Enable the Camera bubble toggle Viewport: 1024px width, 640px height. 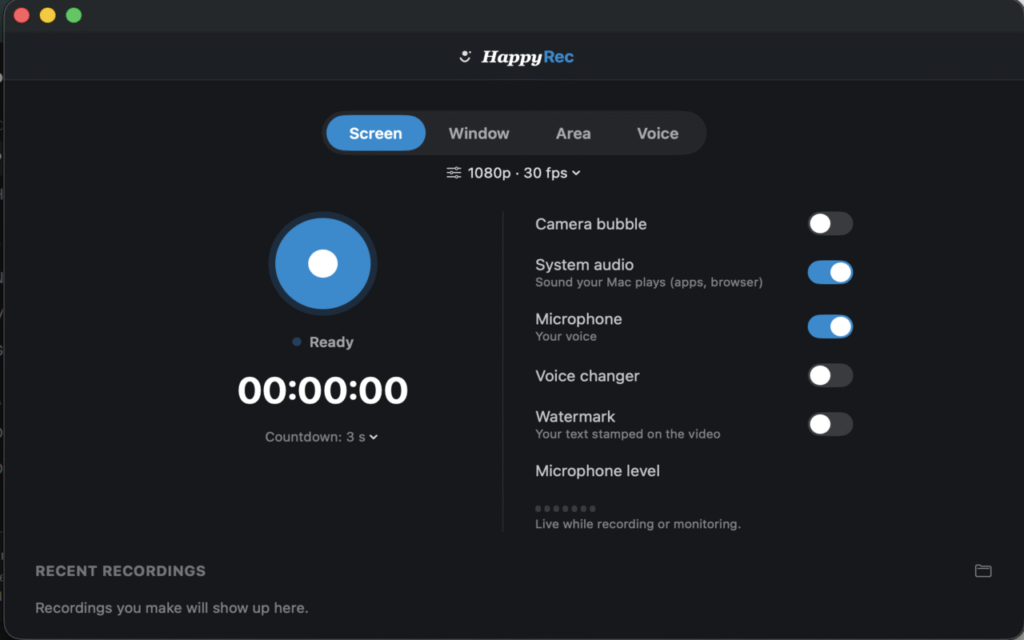[x=830, y=223]
